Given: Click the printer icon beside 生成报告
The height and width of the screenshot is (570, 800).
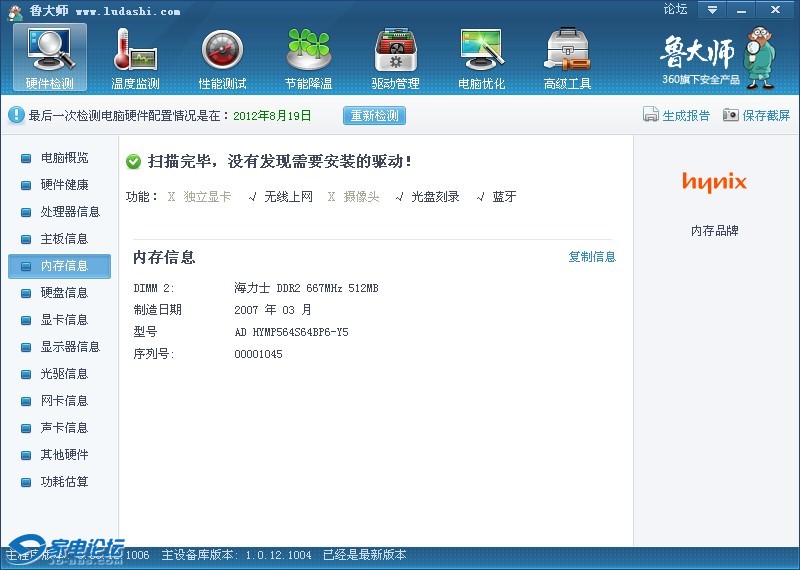Looking at the screenshot, I should (x=651, y=114).
